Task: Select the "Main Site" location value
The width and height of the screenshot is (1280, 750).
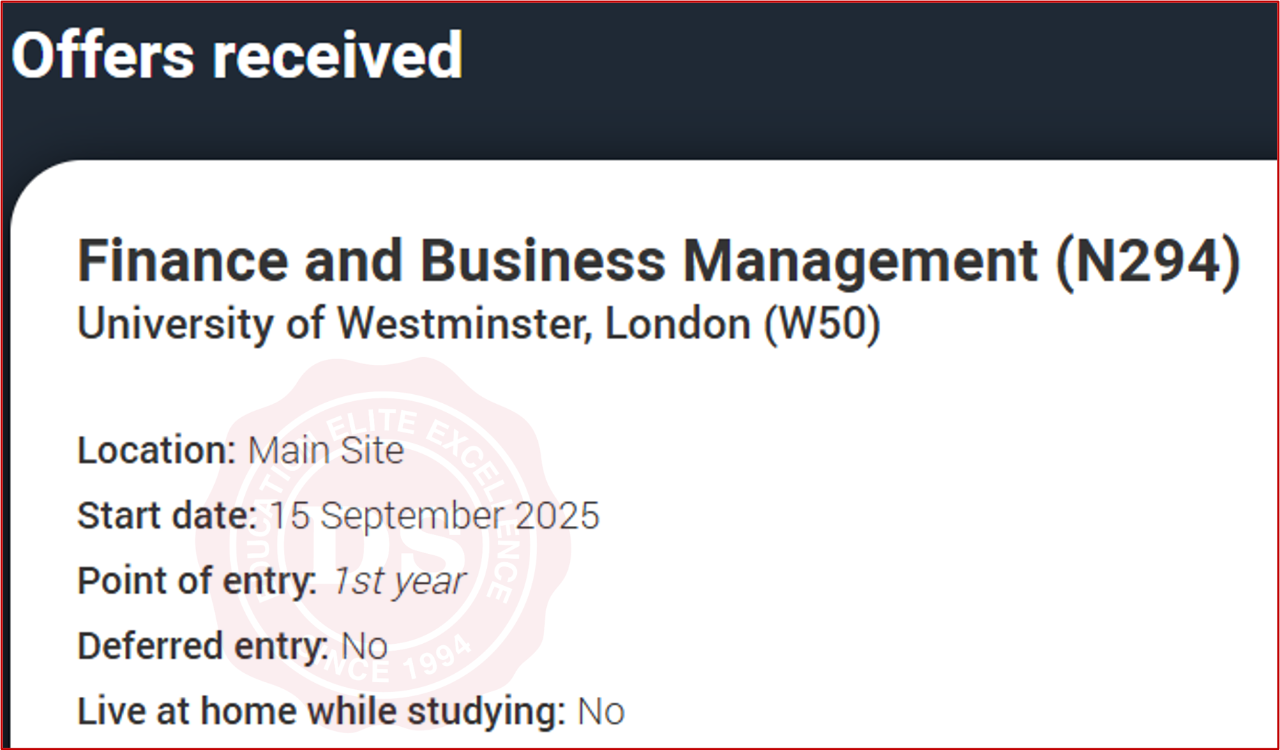Action: pos(326,451)
